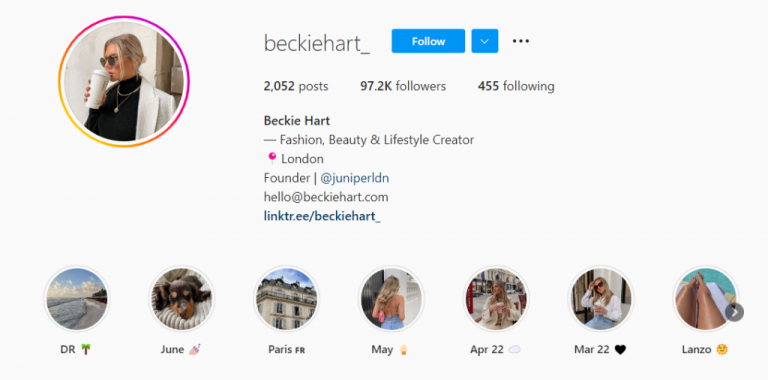
Task: Open the Mar 22 story highlight
Action: click(x=601, y=299)
